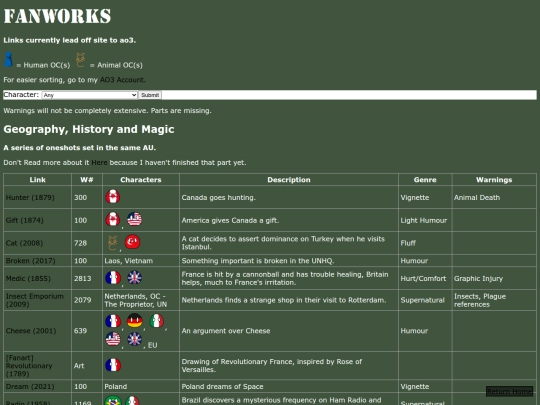The height and width of the screenshot is (405, 540).
Task: Click the America ball icon in the Cheese row
Action: [x=113, y=339]
